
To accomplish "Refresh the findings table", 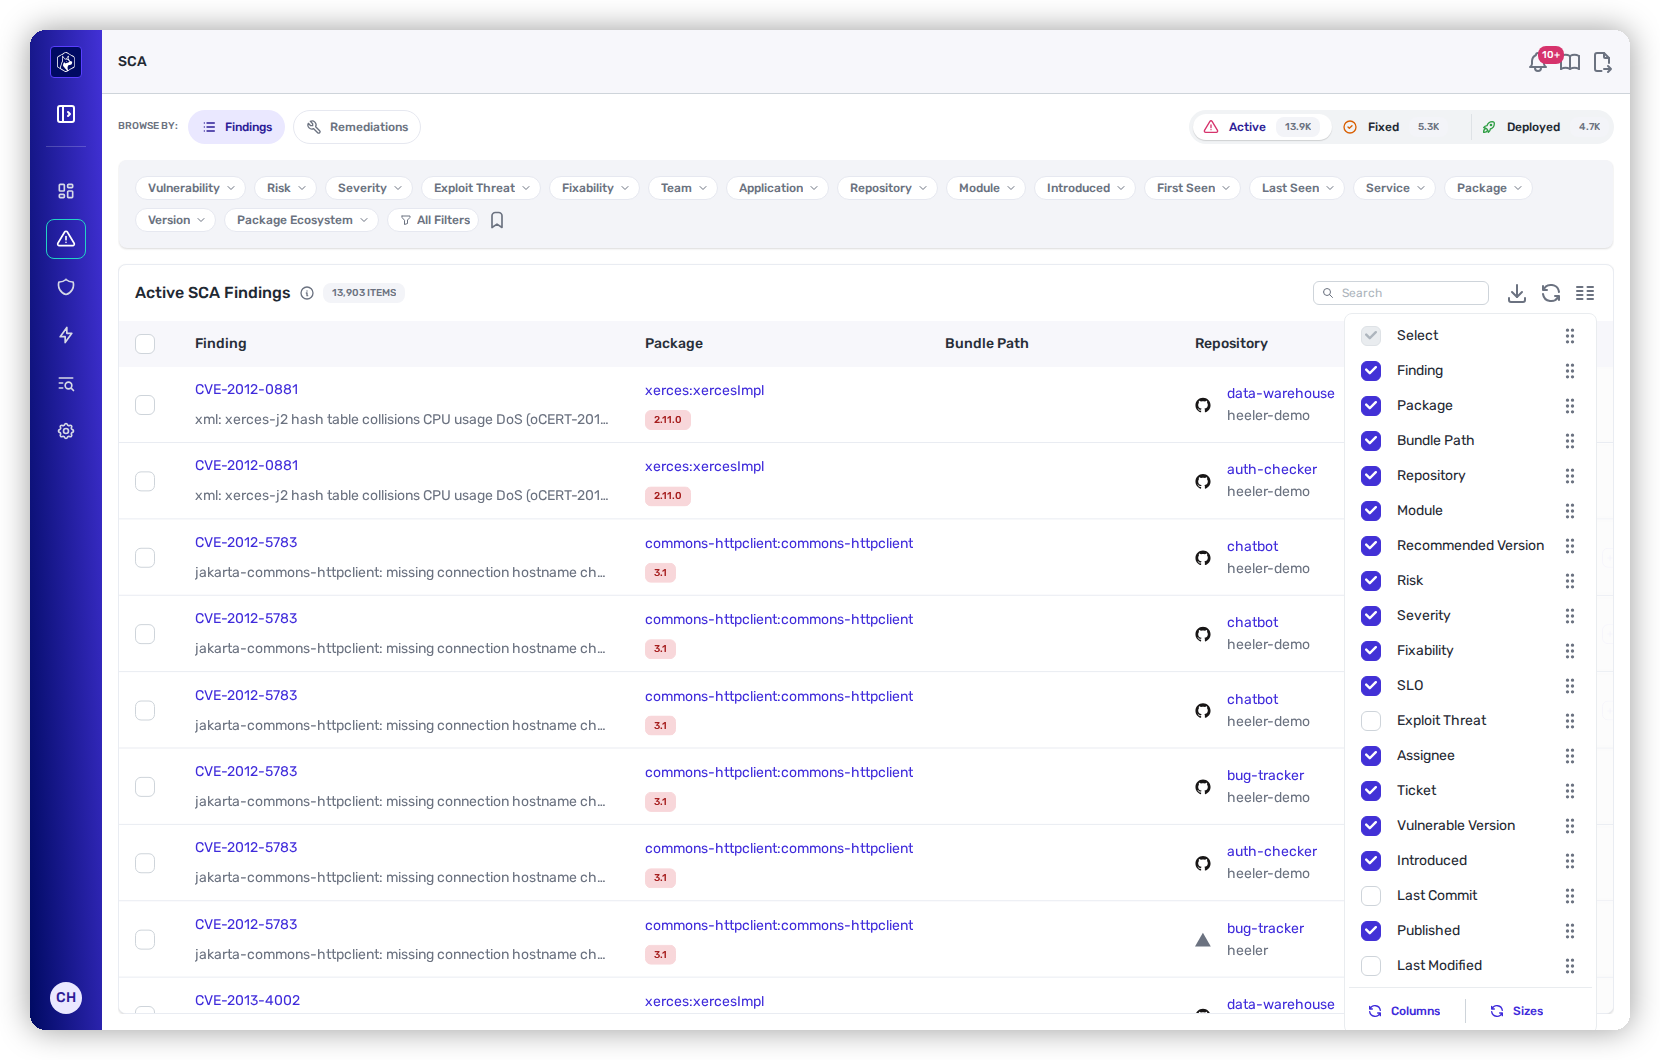I will coord(1551,293).
